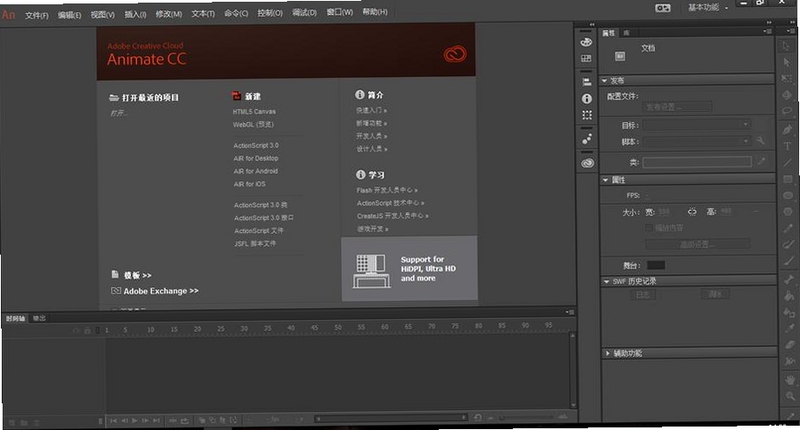This screenshot has width=800, height=430.
Task: Toggle the timeline layer lock icon
Action: [87, 331]
